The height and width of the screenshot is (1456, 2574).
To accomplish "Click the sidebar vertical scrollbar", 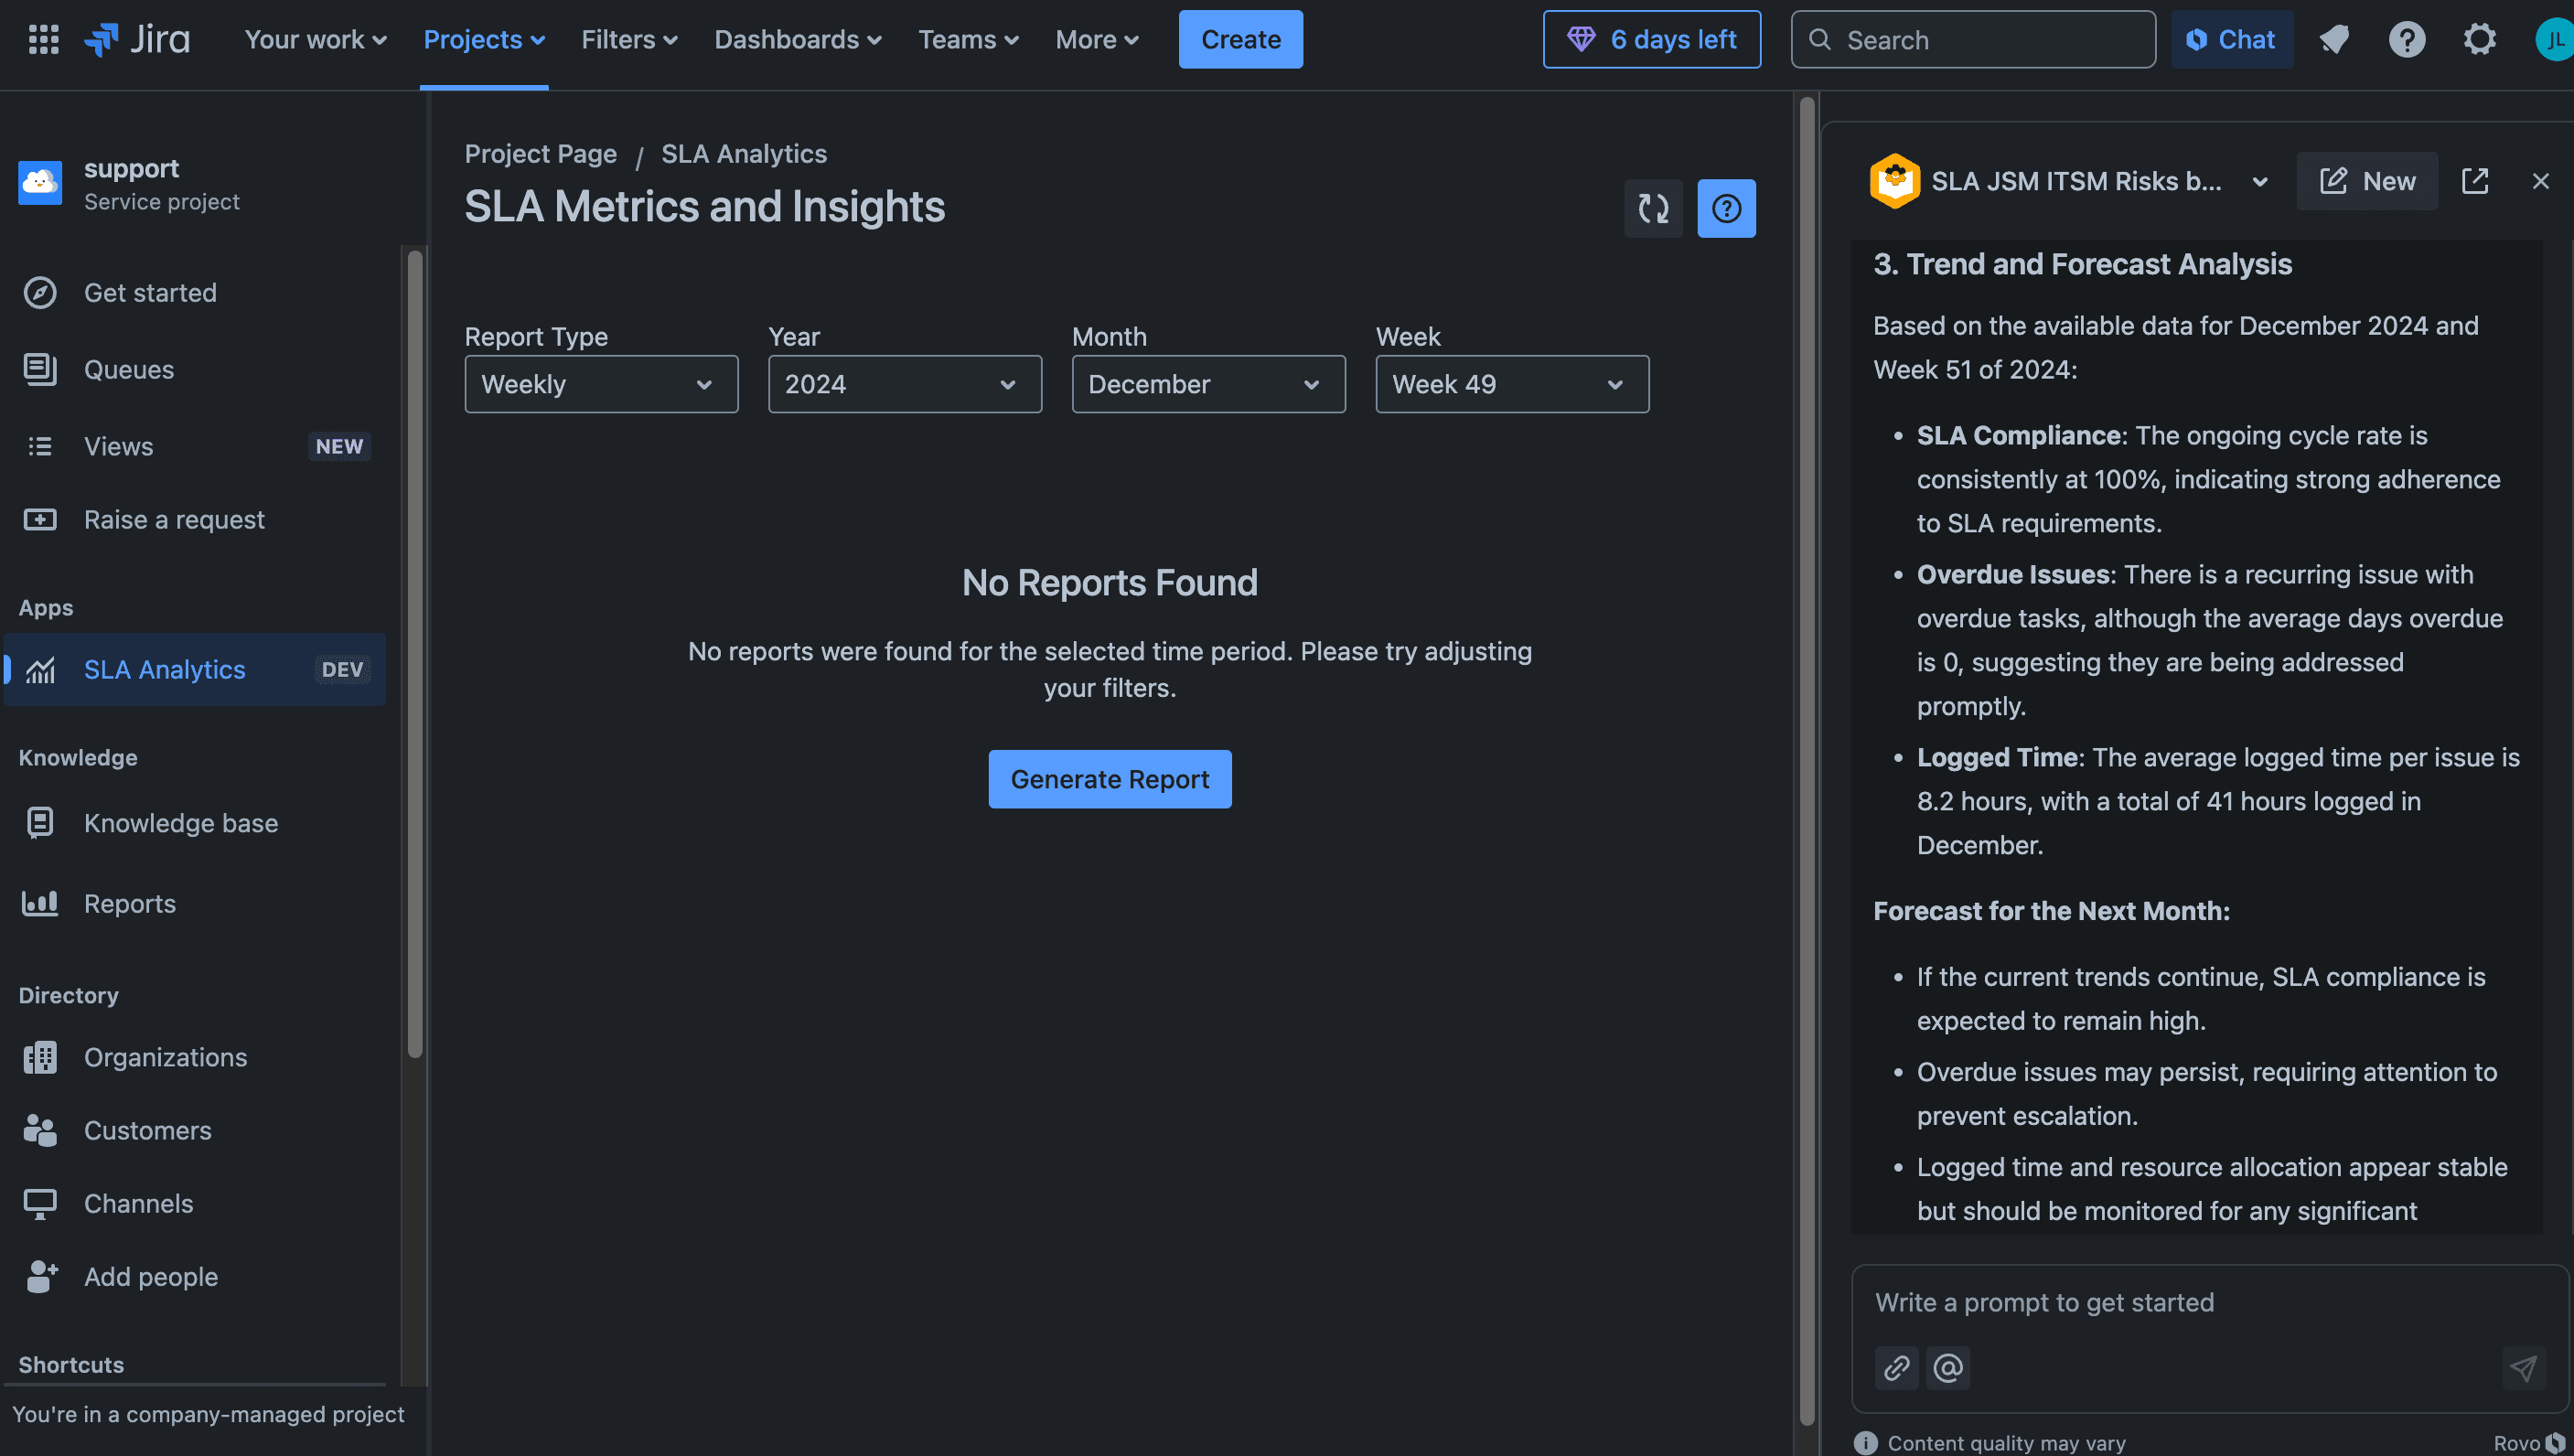I will [415, 653].
